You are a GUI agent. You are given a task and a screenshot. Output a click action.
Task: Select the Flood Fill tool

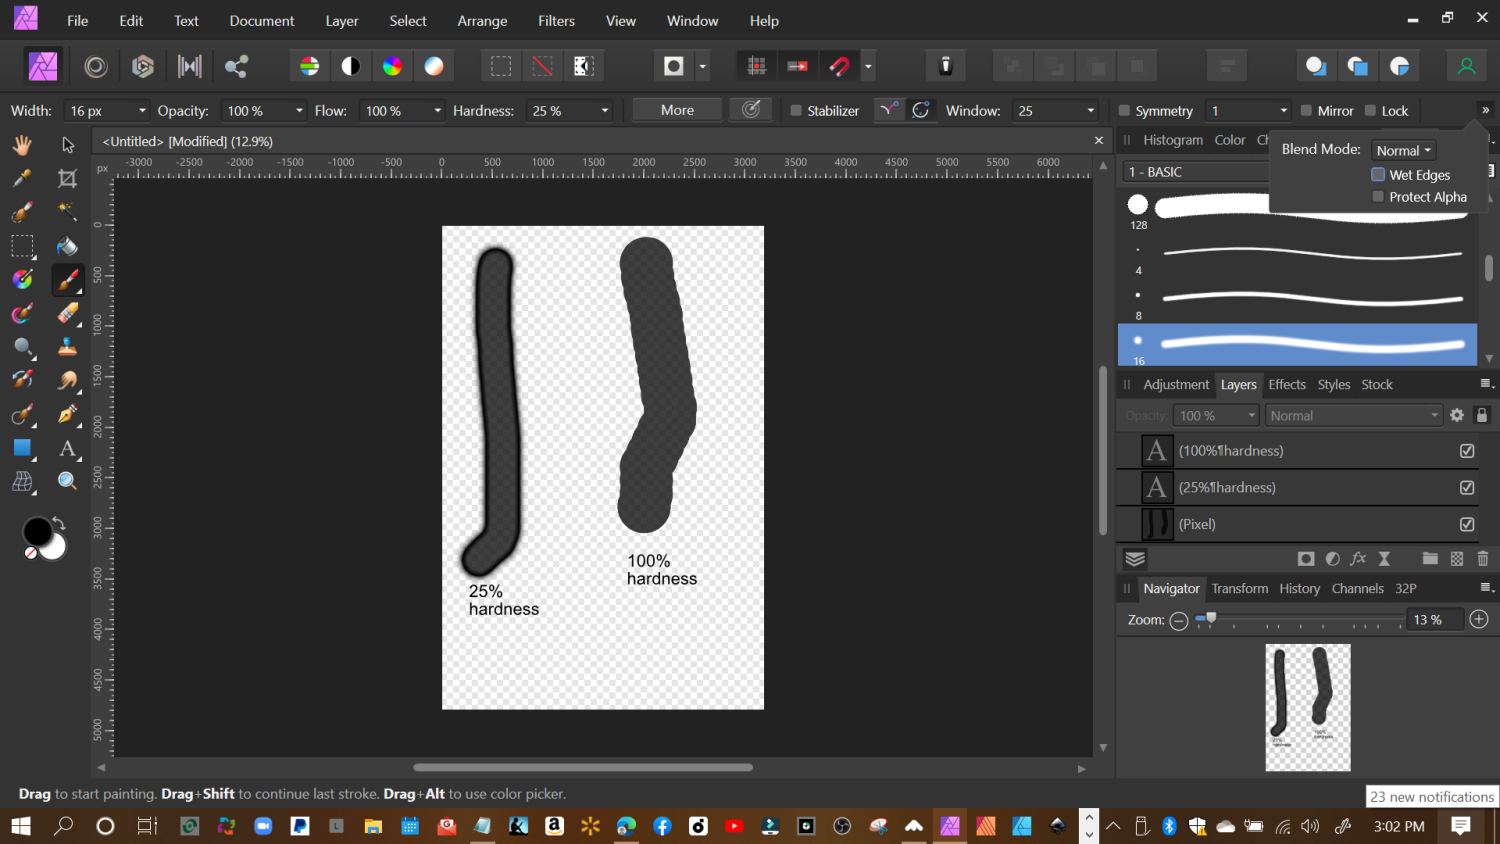(x=67, y=245)
